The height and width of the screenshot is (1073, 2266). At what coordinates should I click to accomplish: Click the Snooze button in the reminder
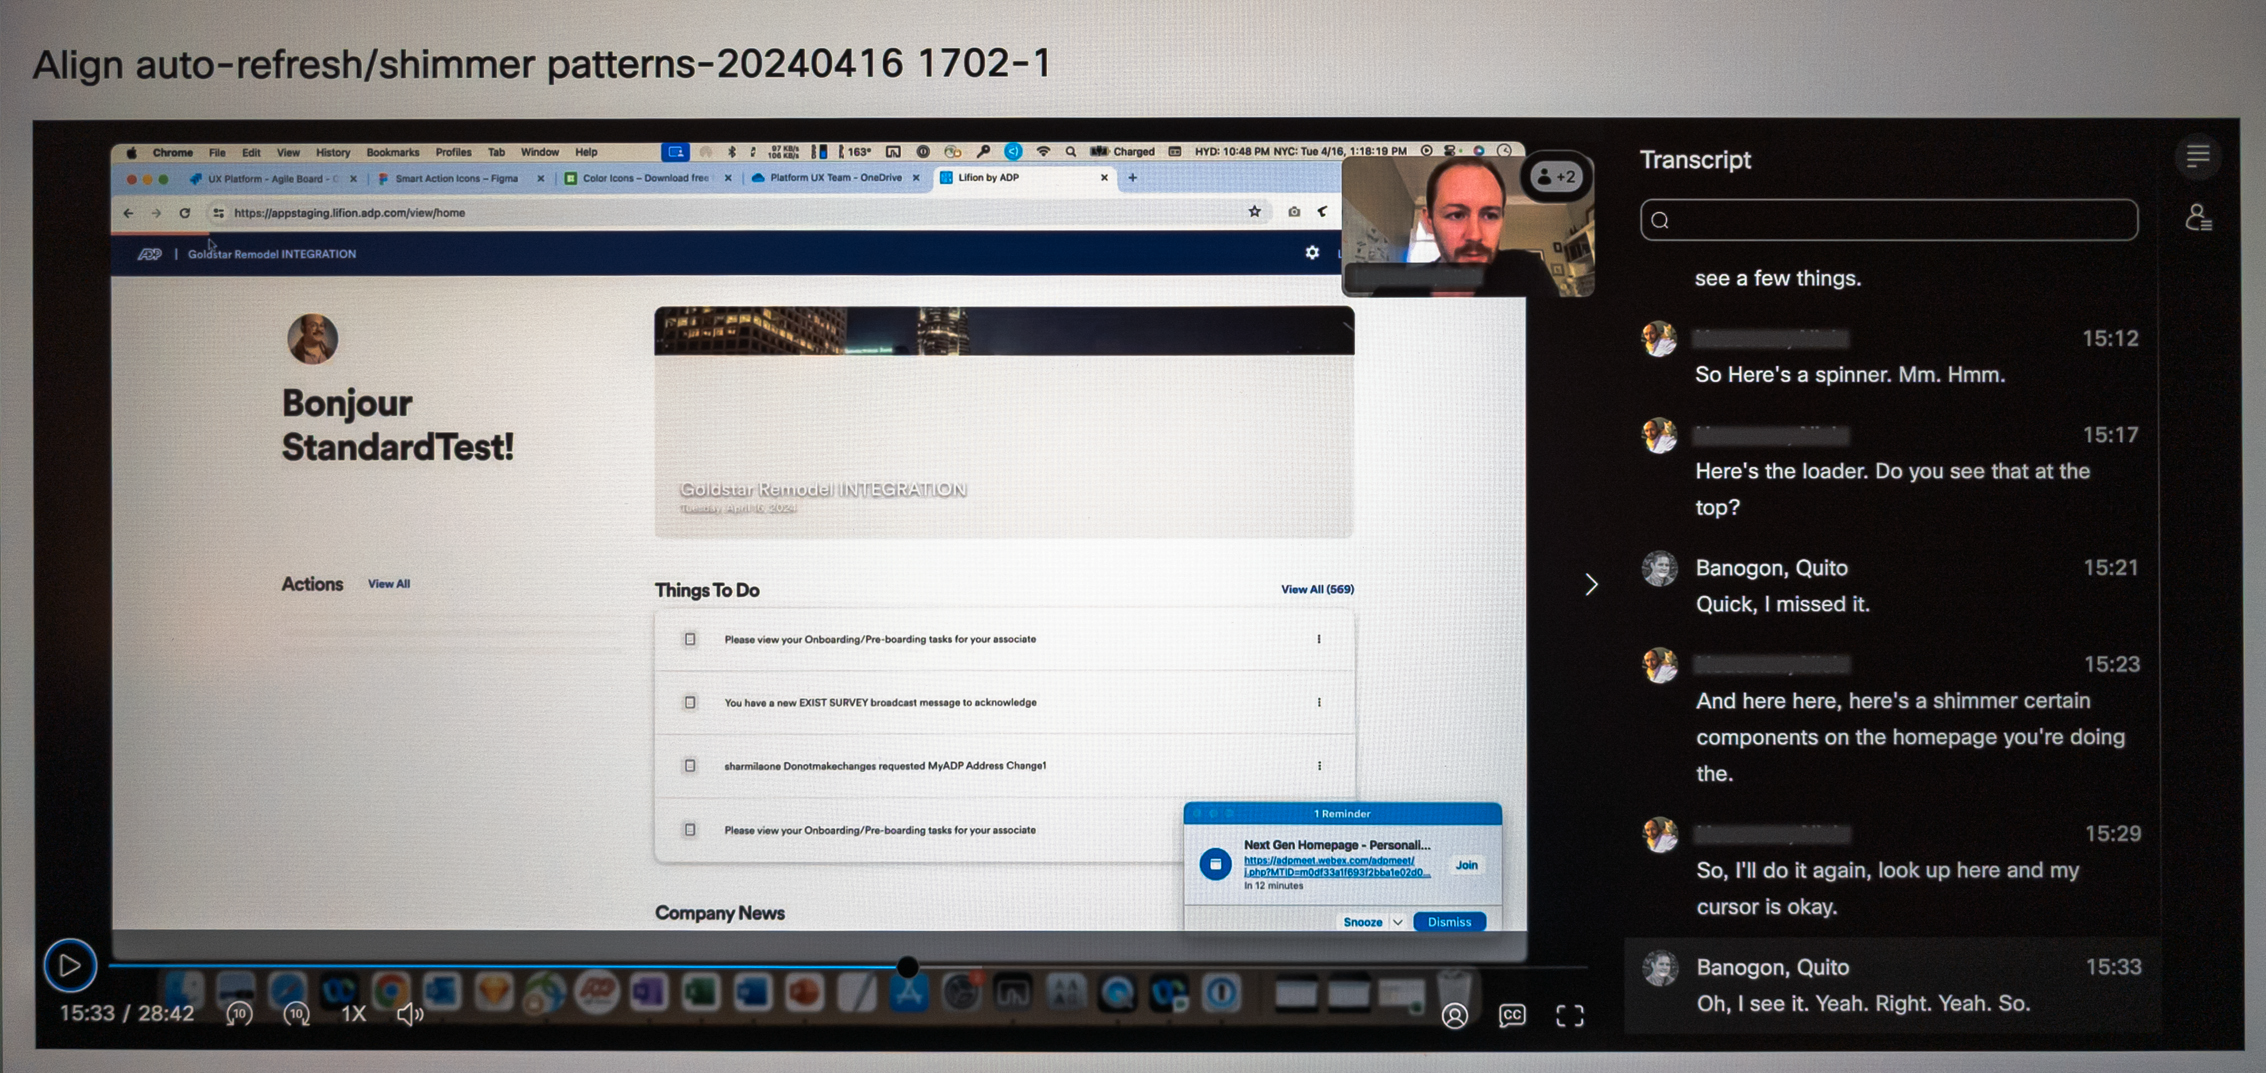tap(1362, 922)
